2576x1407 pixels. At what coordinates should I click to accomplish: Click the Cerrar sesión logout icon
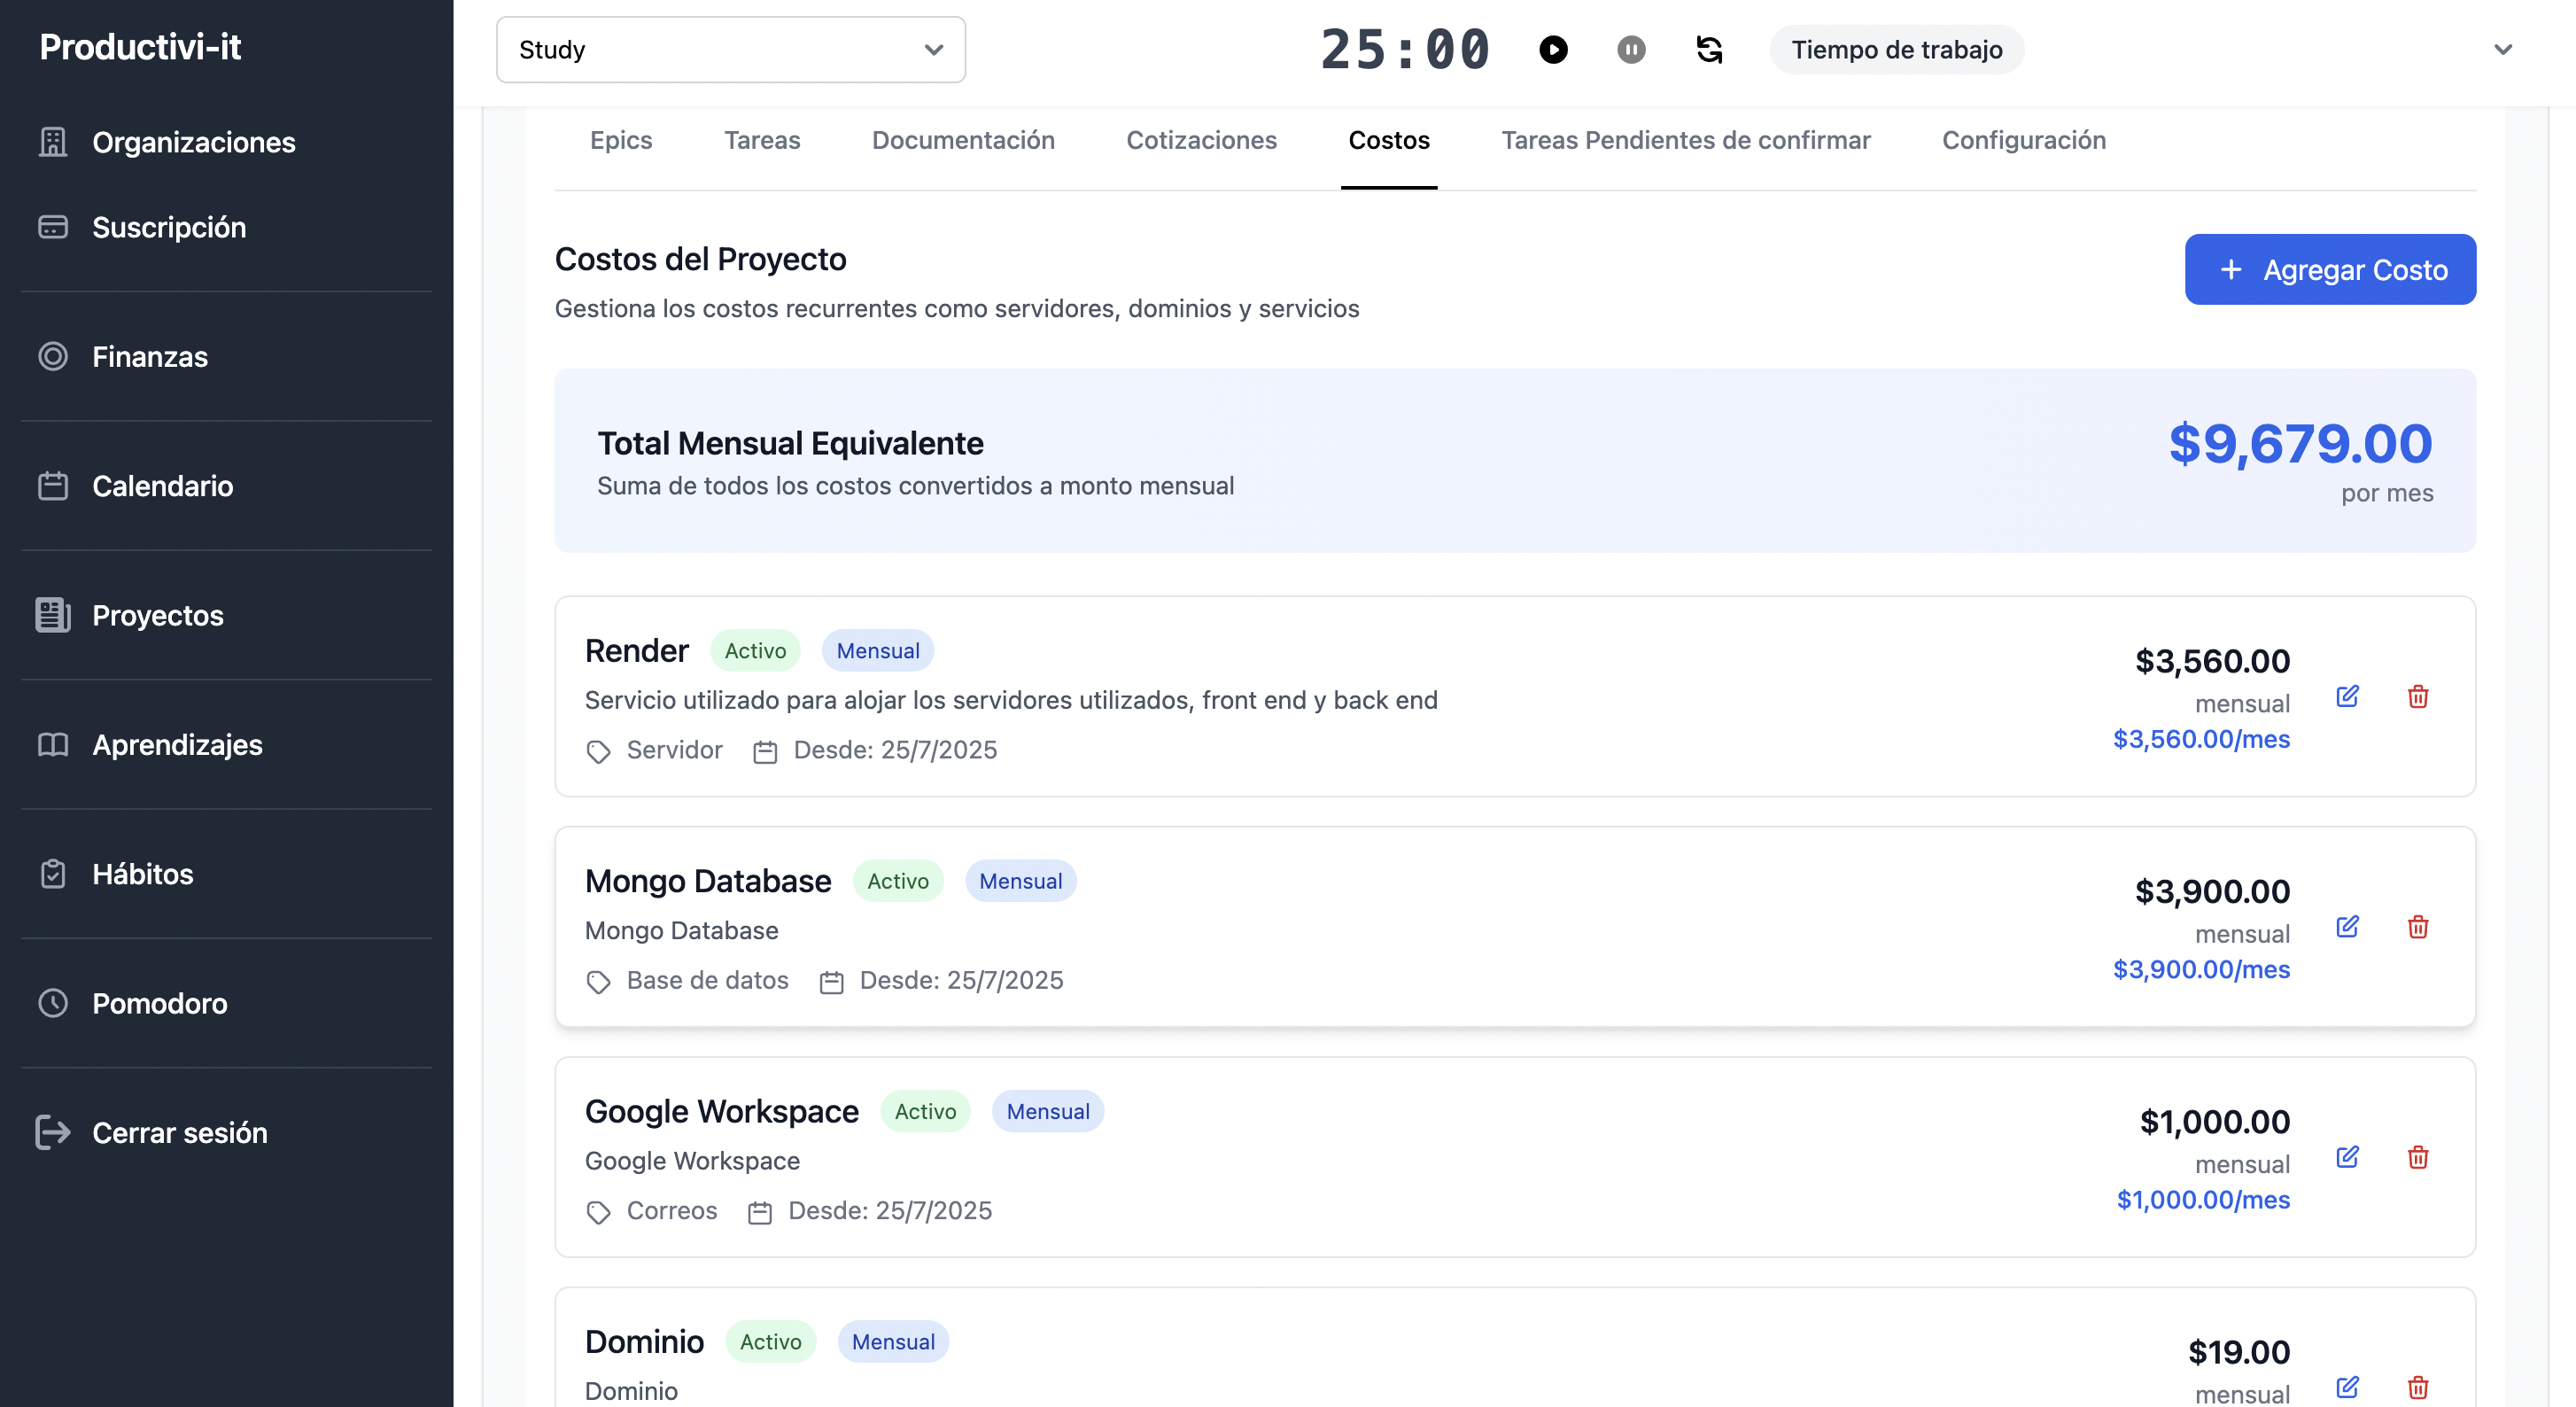[53, 1132]
